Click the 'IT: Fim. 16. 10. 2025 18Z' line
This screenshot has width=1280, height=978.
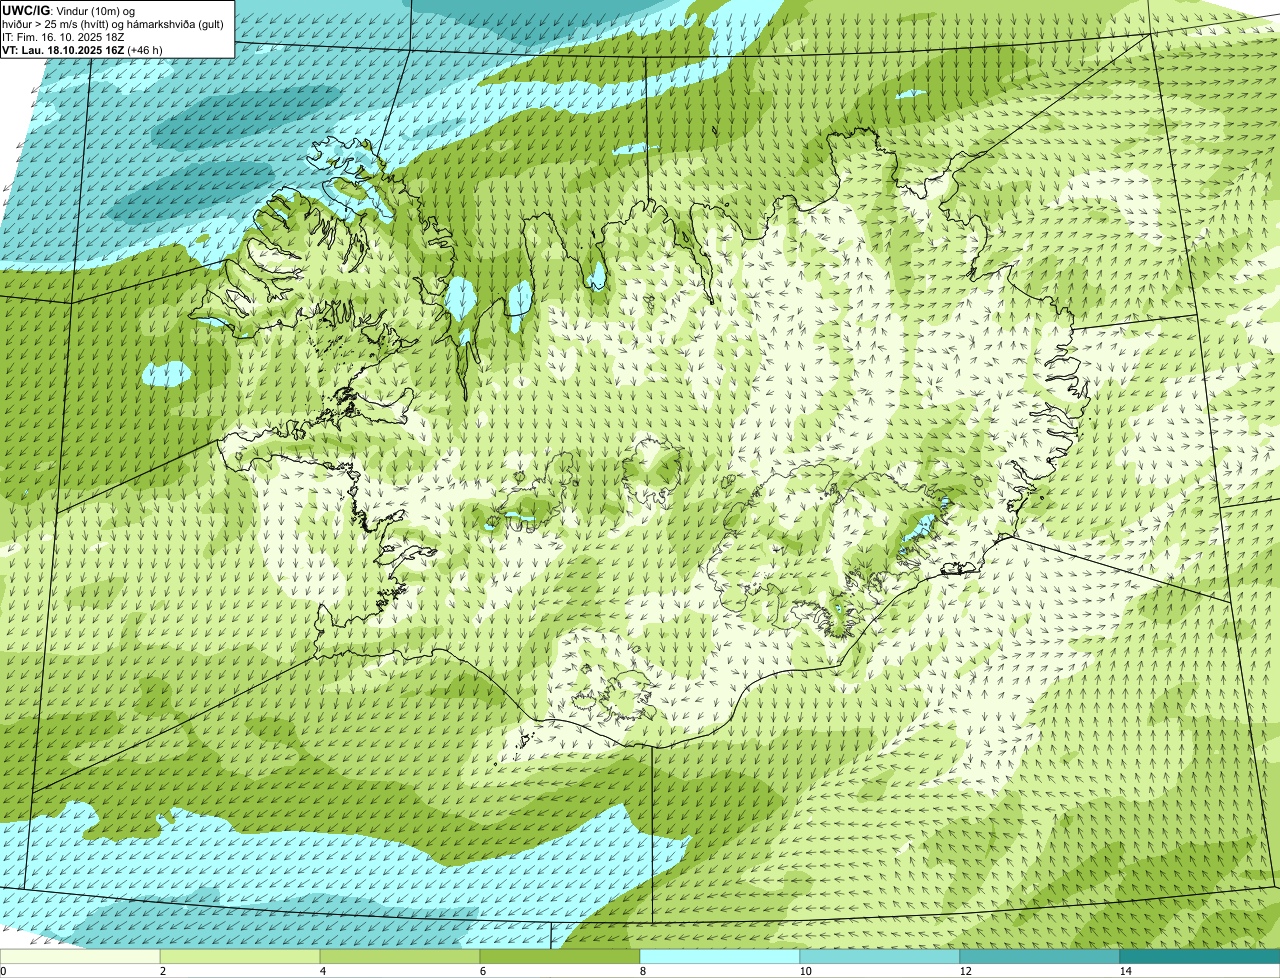click(63, 36)
